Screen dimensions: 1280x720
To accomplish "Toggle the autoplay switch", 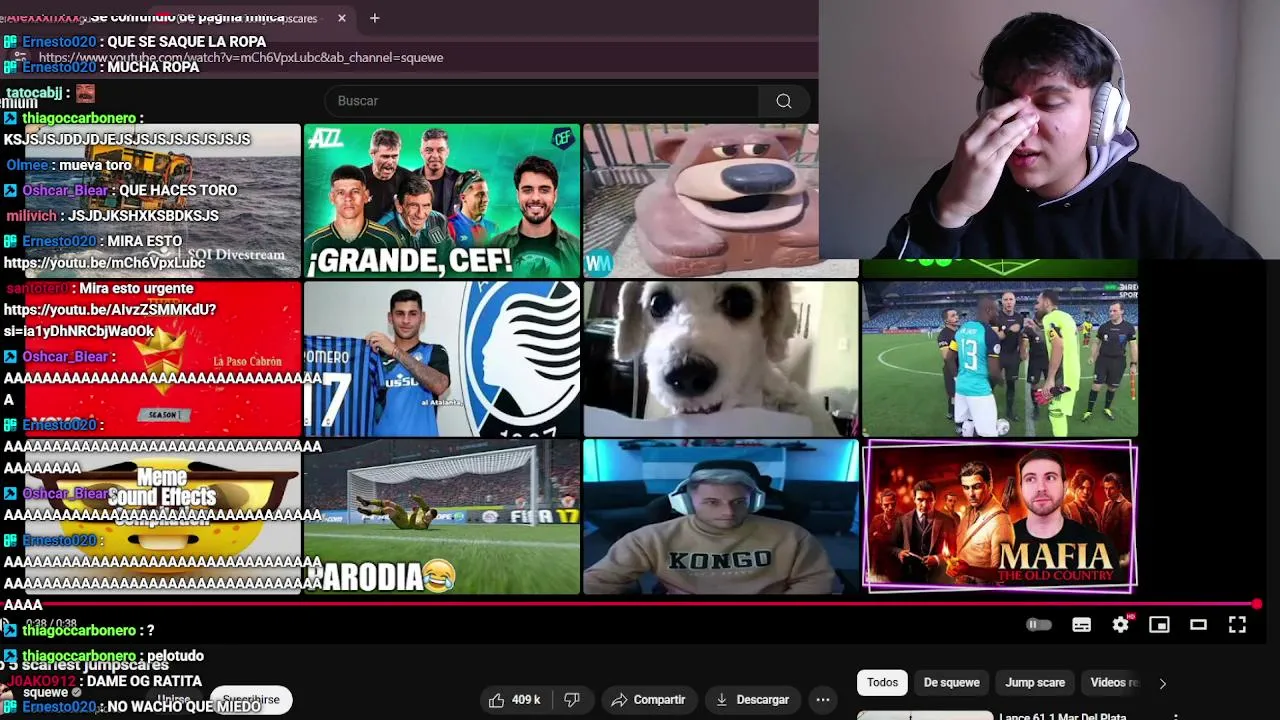I will (x=1039, y=625).
